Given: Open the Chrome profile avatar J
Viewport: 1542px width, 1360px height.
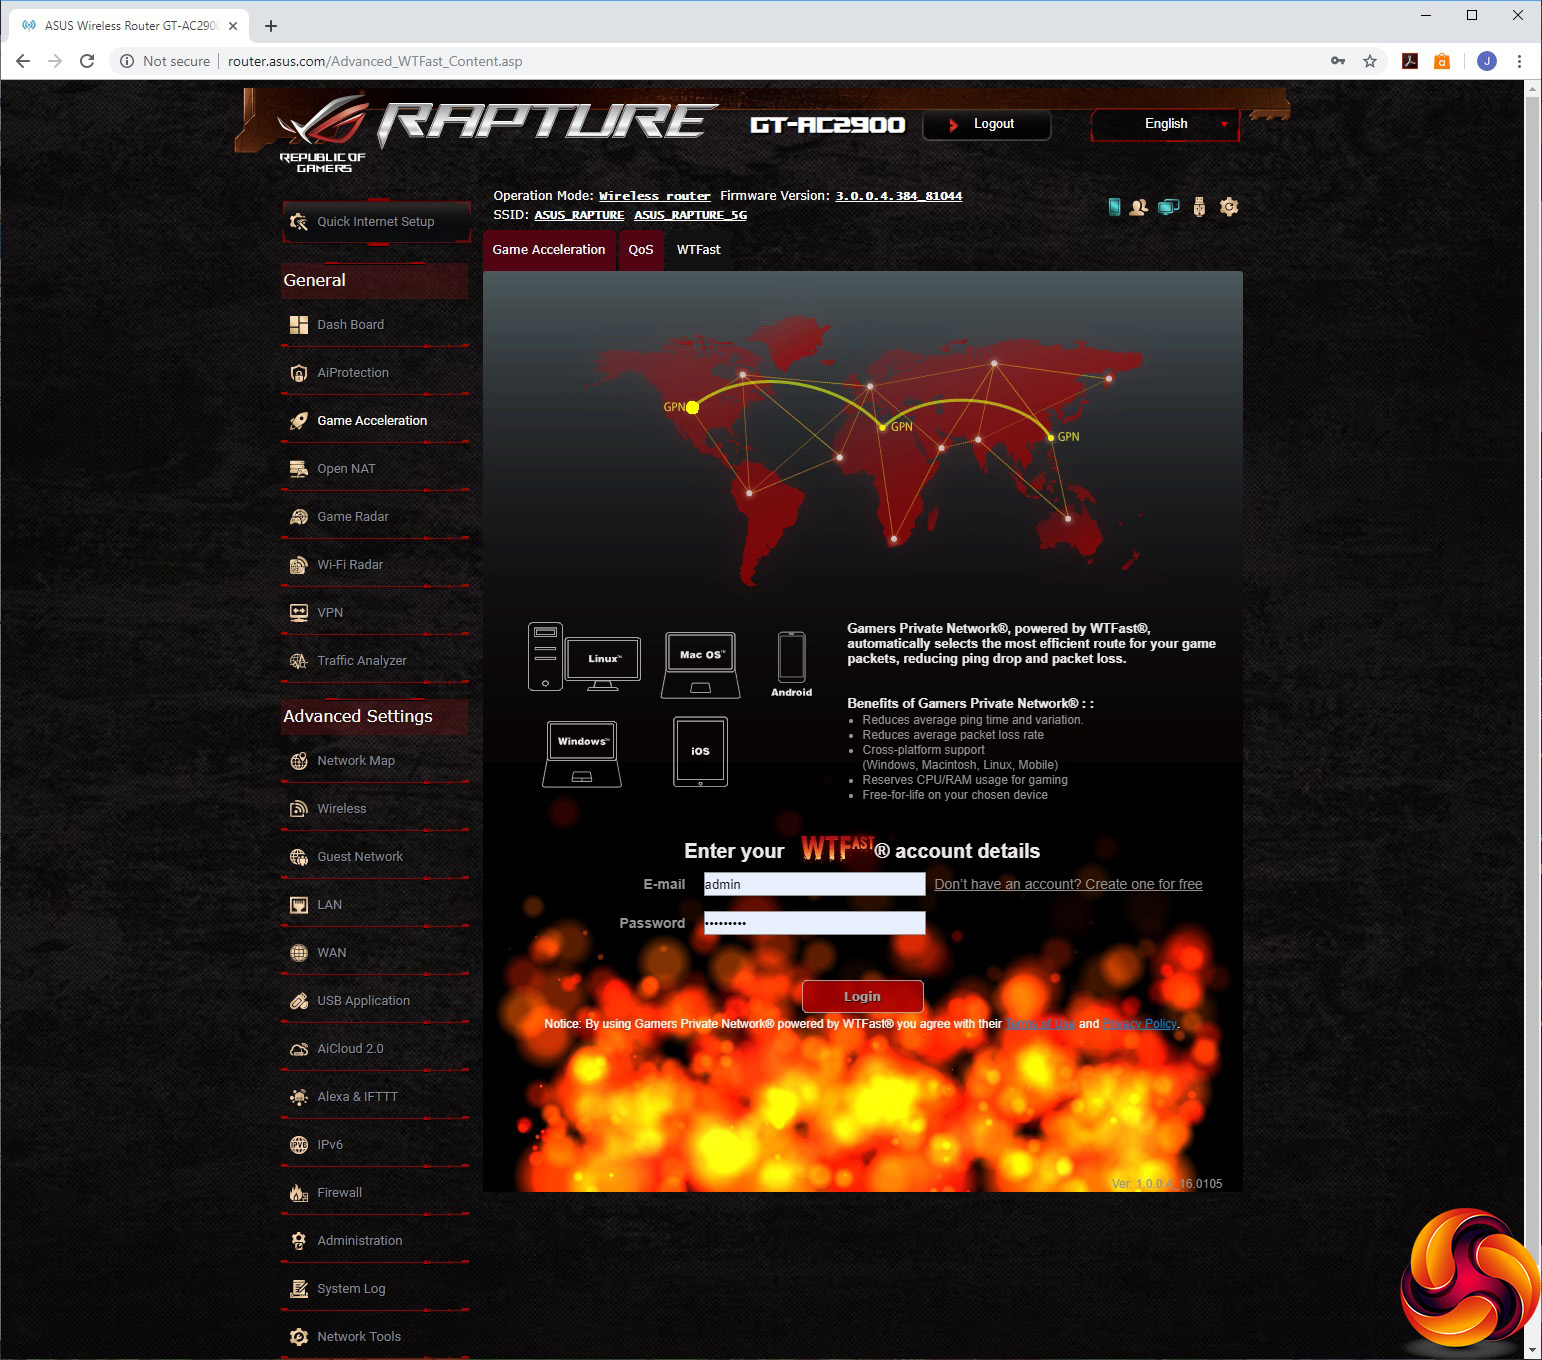Looking at the screenshot, I should 1487,61.
